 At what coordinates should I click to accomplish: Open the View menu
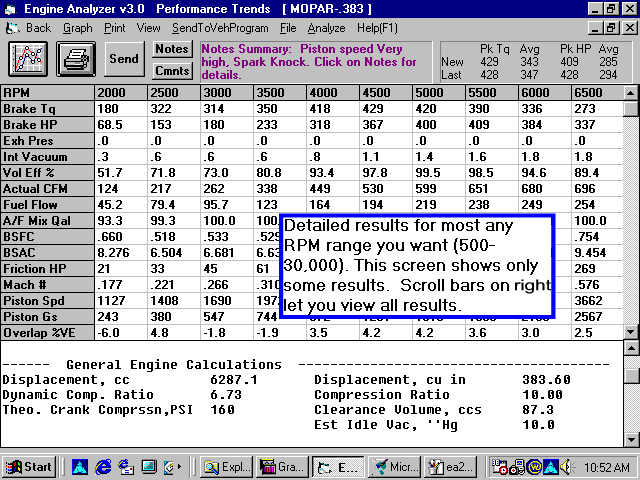pyautogui.click(x=149, y=28)
